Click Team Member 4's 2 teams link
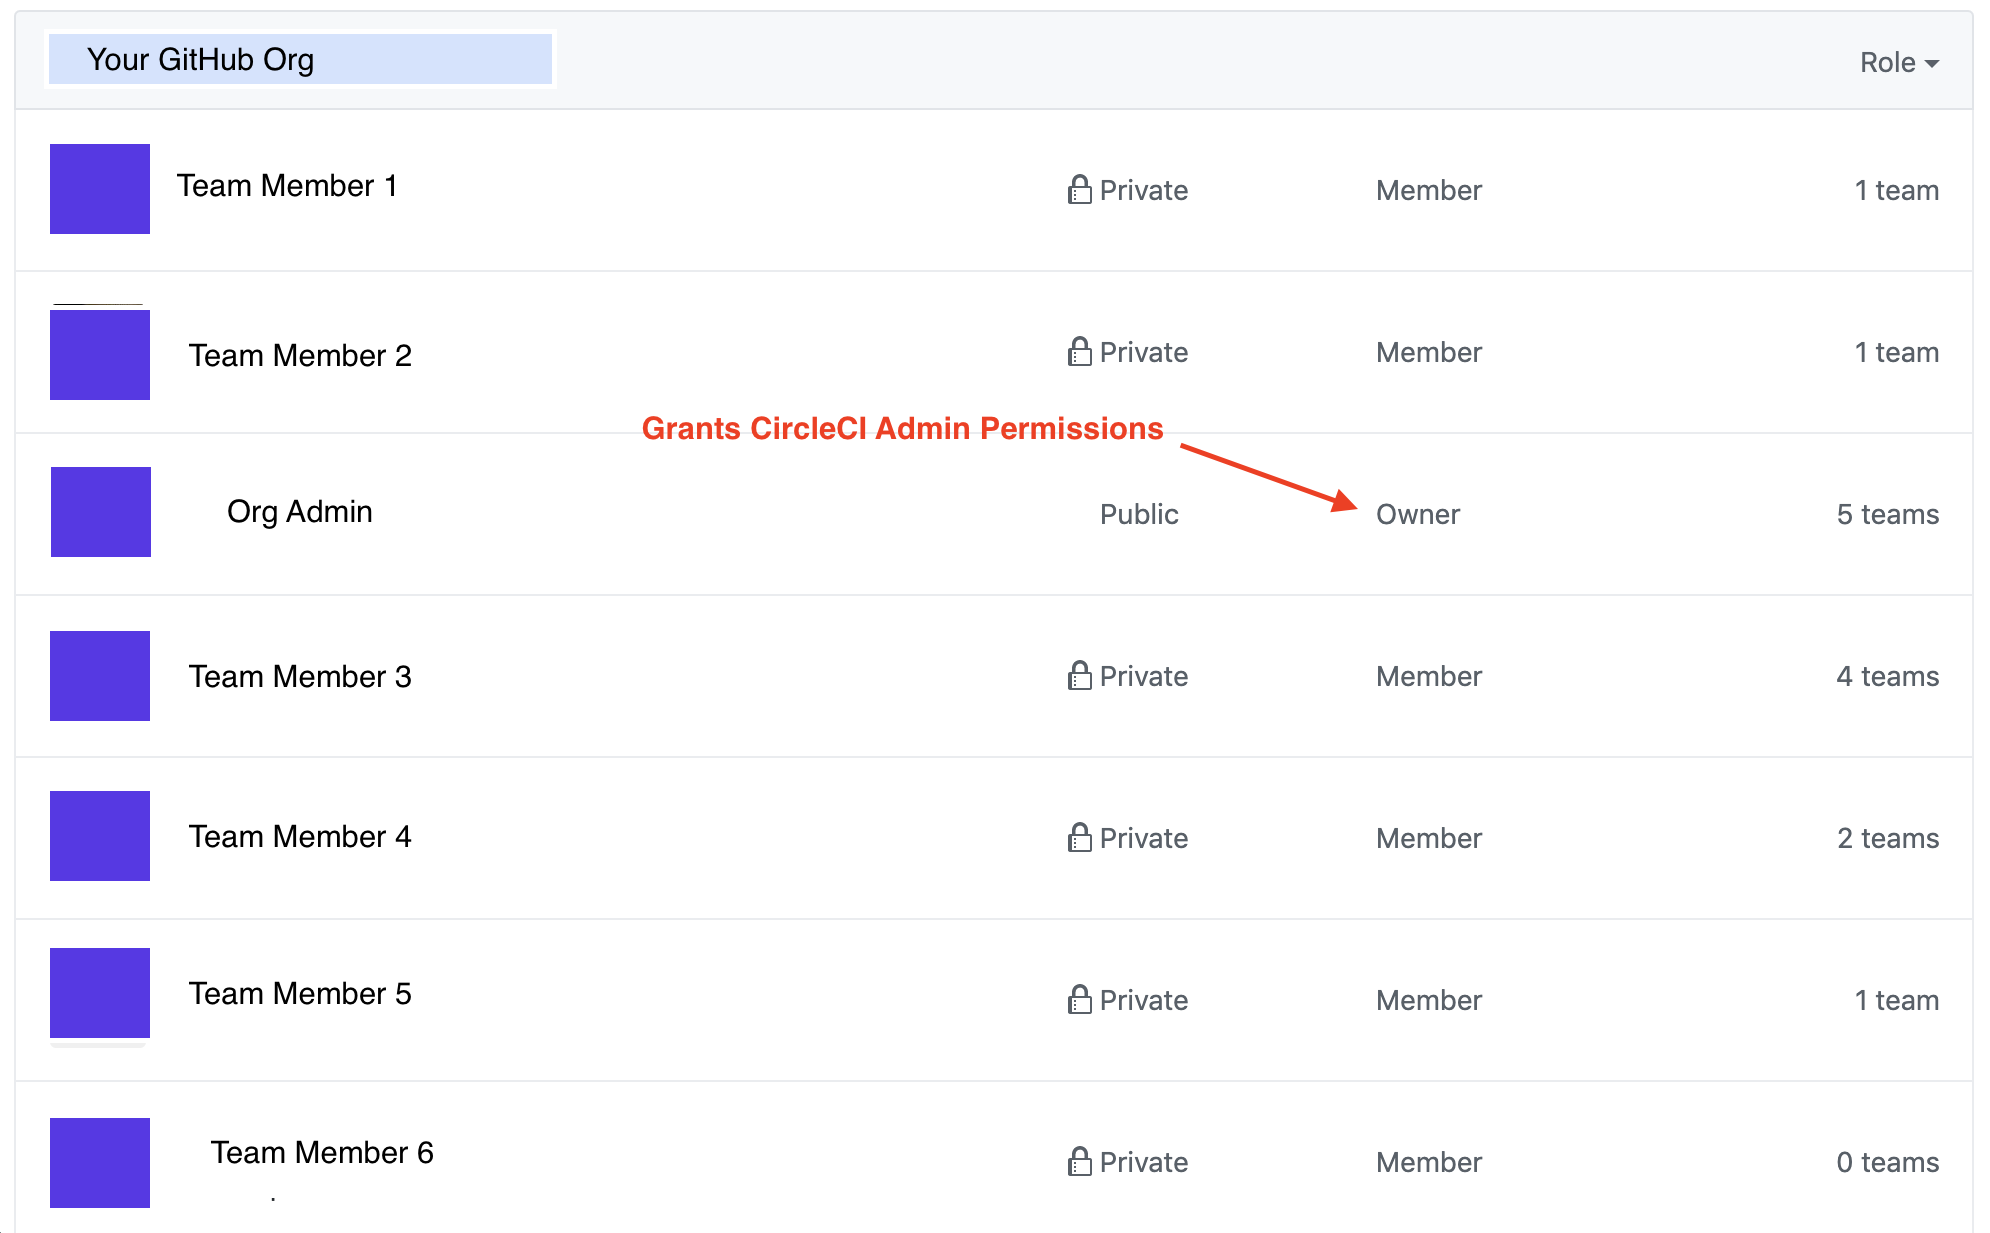The image size is (1990, 1233). pos(1887,838)
